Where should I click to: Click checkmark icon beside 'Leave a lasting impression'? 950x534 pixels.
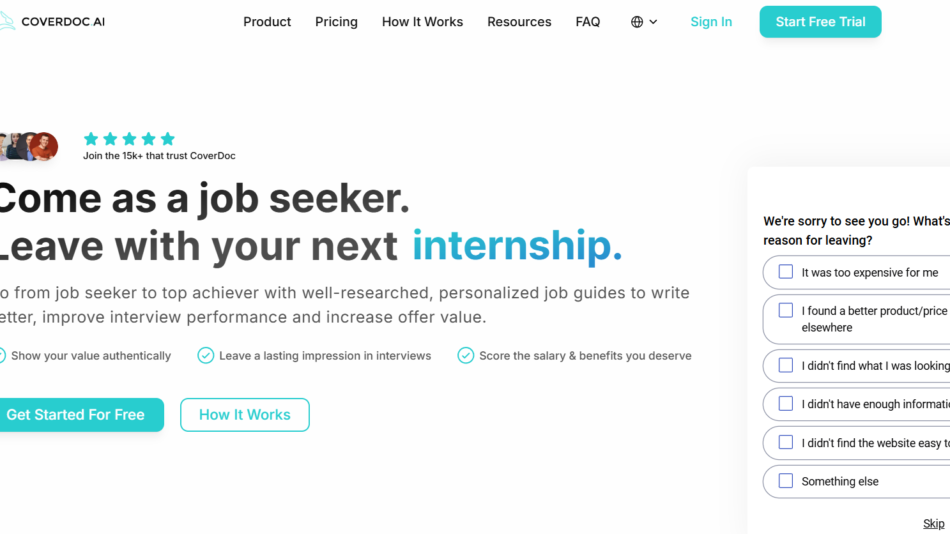coord(206,355)
